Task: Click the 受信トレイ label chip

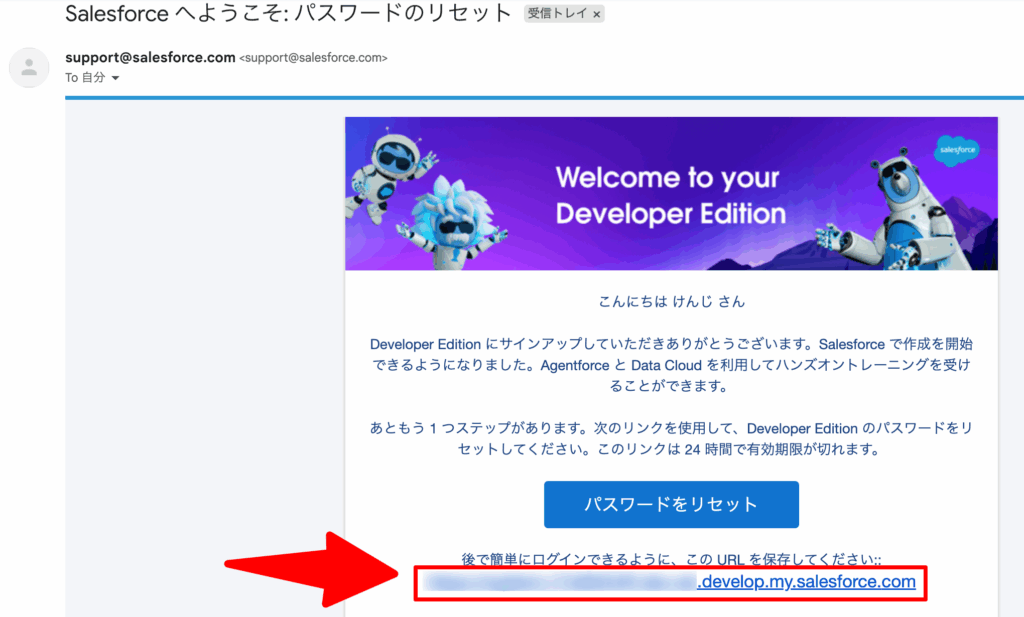Action: tap(558, 15)
